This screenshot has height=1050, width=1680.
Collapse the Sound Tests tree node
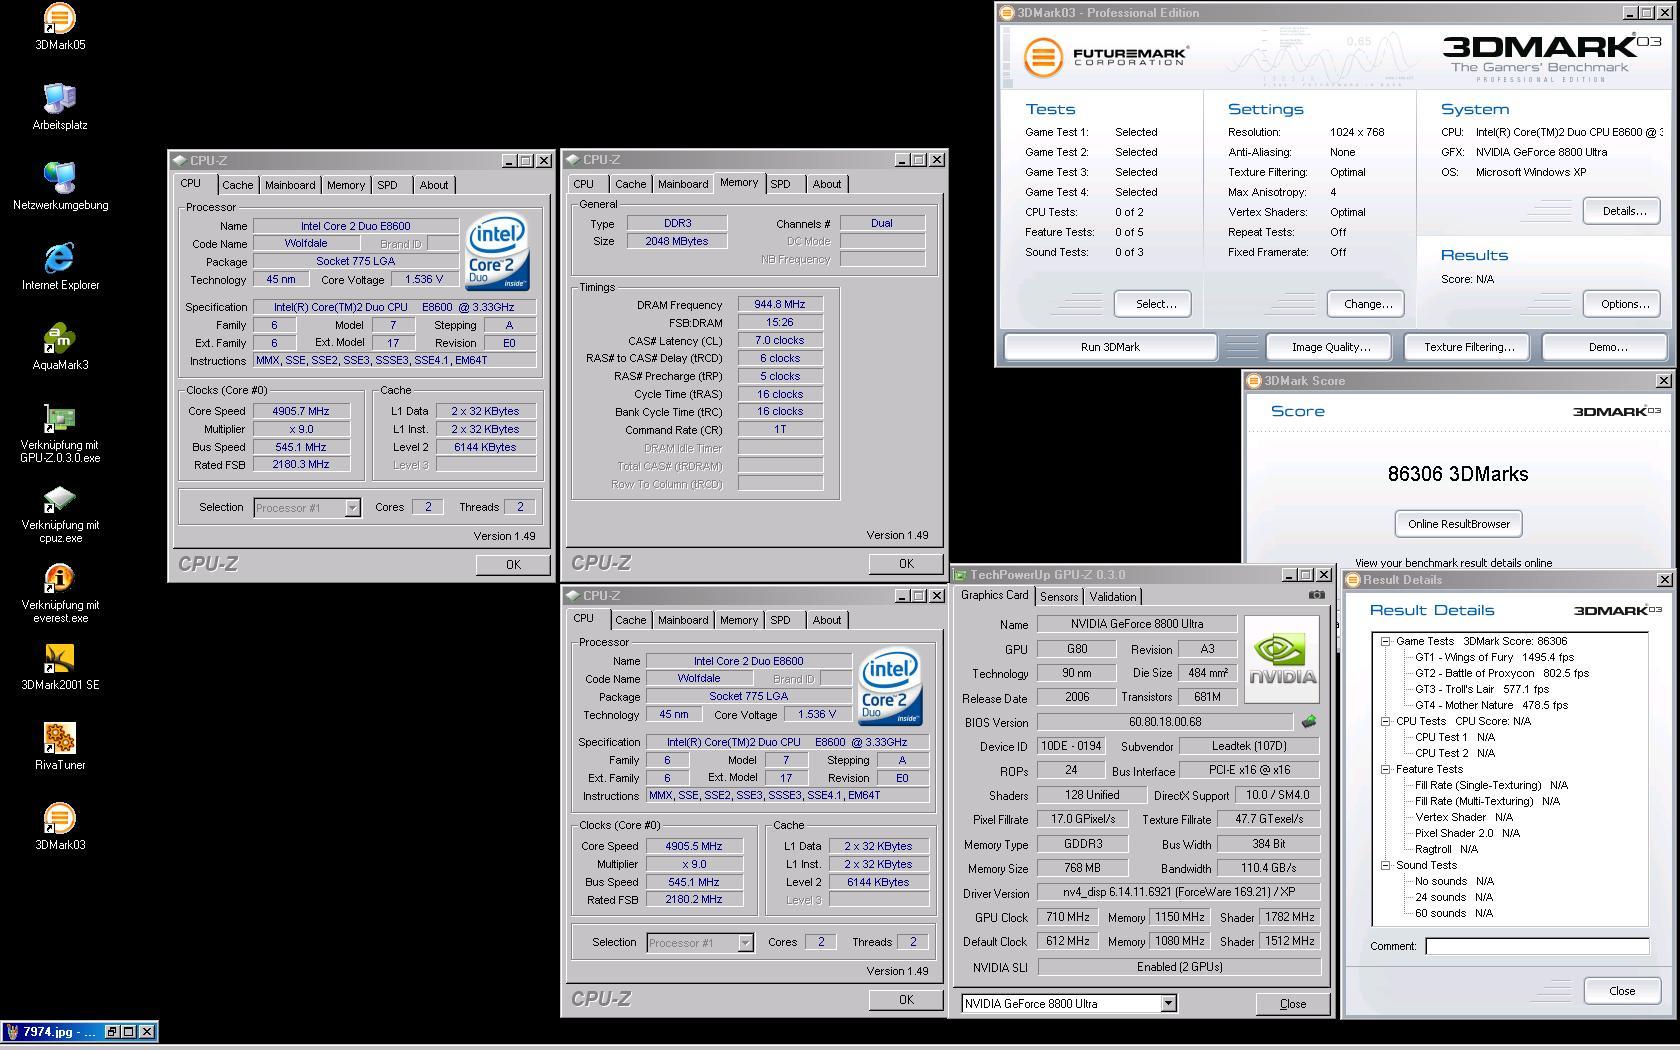coord(1386,866)
